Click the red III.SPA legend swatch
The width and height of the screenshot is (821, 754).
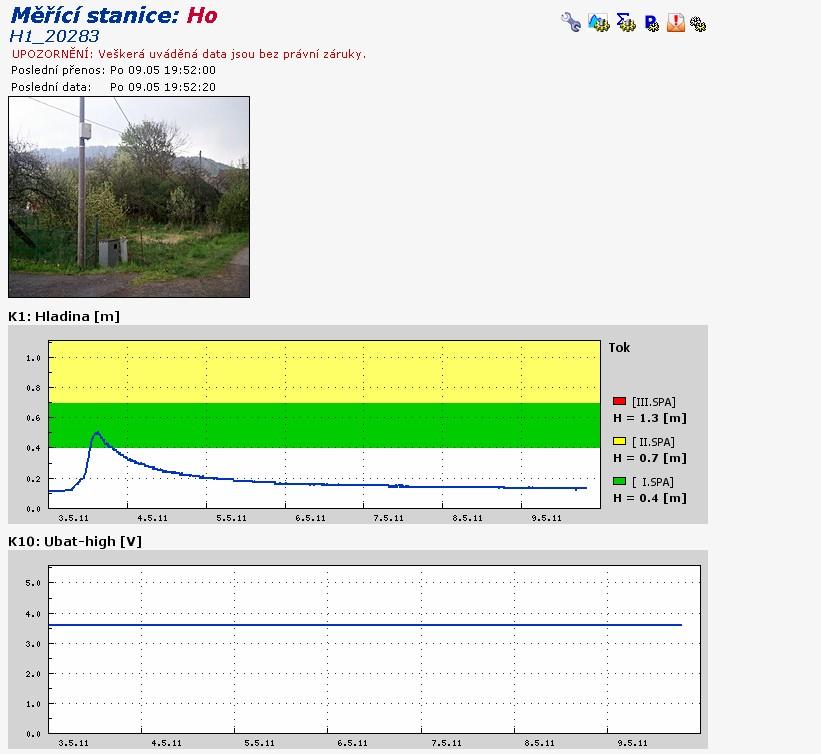[619, 401]
